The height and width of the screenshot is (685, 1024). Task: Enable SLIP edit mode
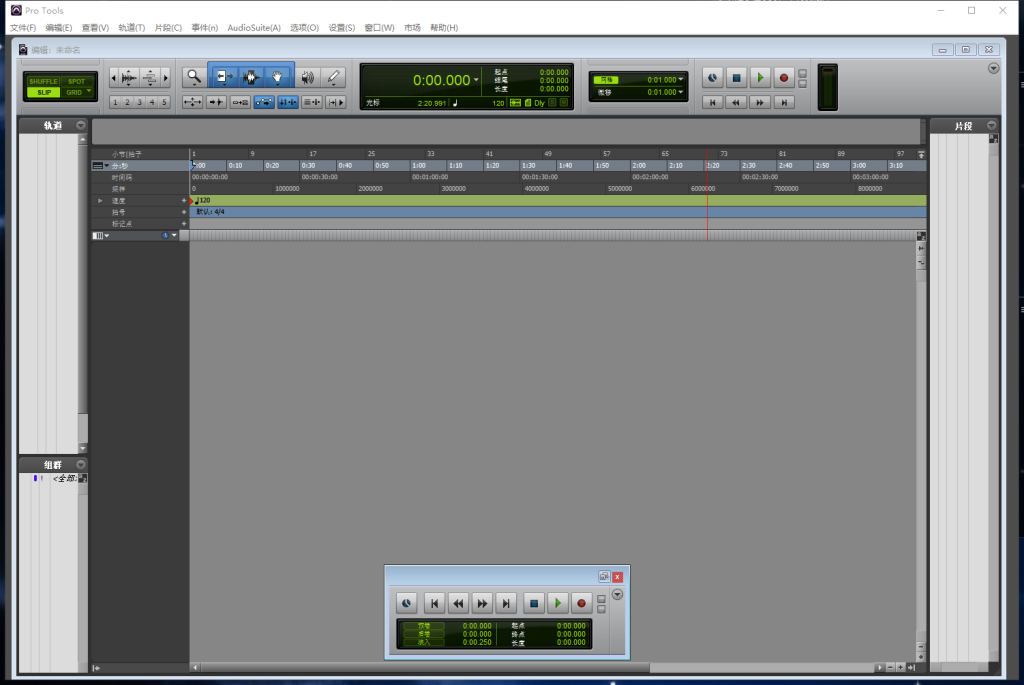coord(44,92)
